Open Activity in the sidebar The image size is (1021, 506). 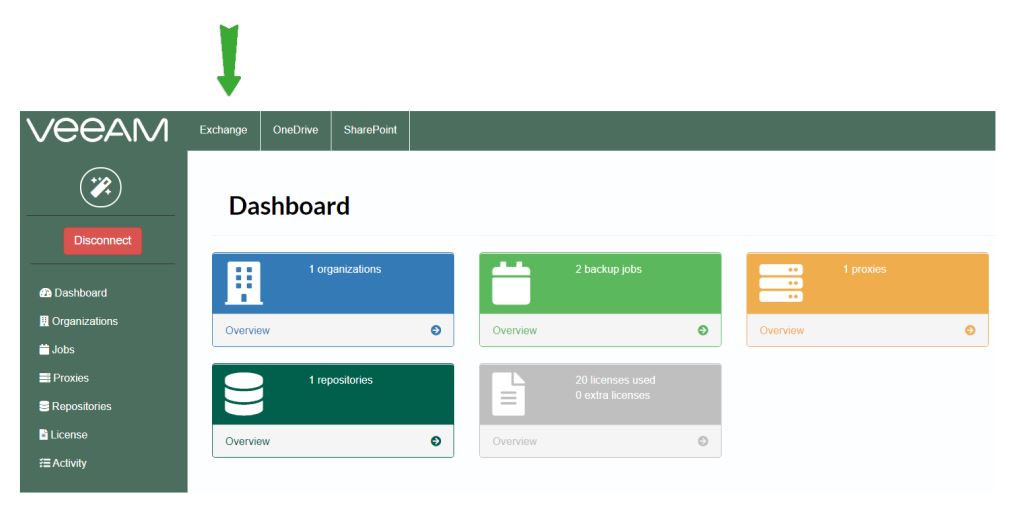click(63, 463)
